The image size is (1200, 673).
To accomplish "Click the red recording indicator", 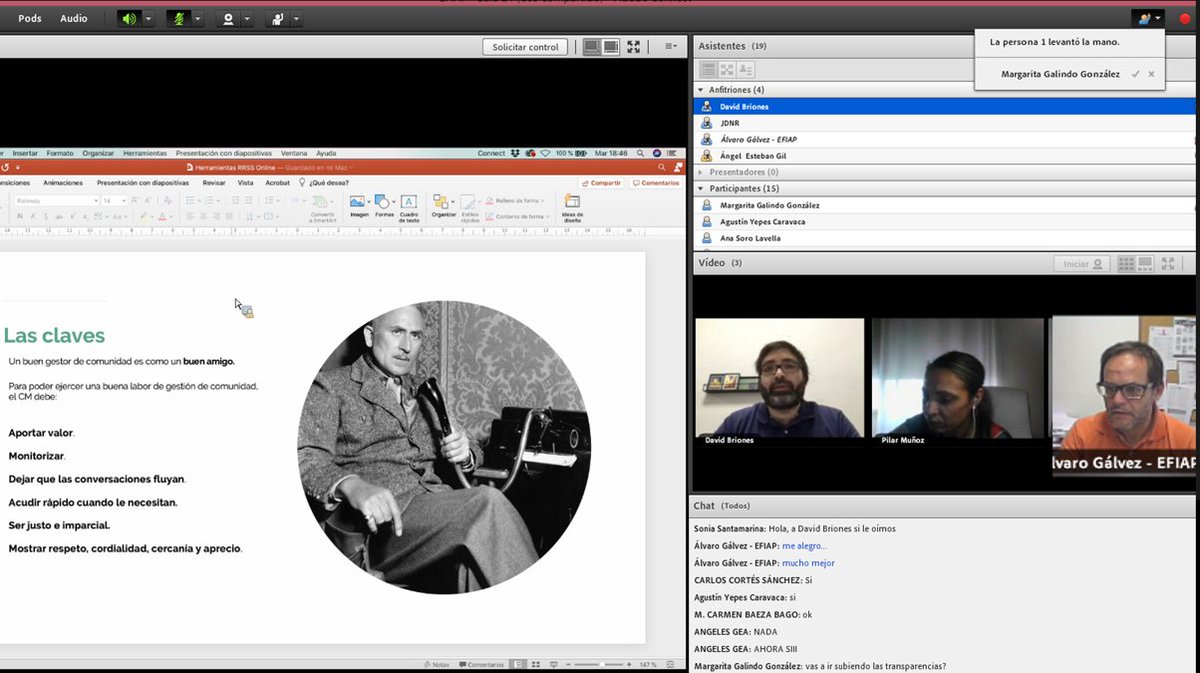I will point(1184,18).
